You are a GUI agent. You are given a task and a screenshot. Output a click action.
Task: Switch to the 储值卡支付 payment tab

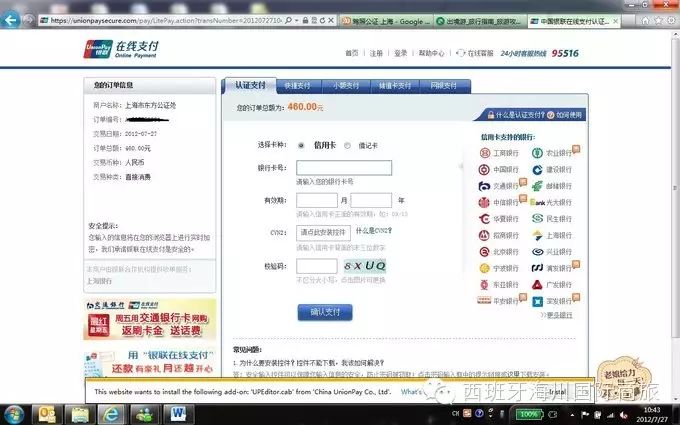coord(395,86)
